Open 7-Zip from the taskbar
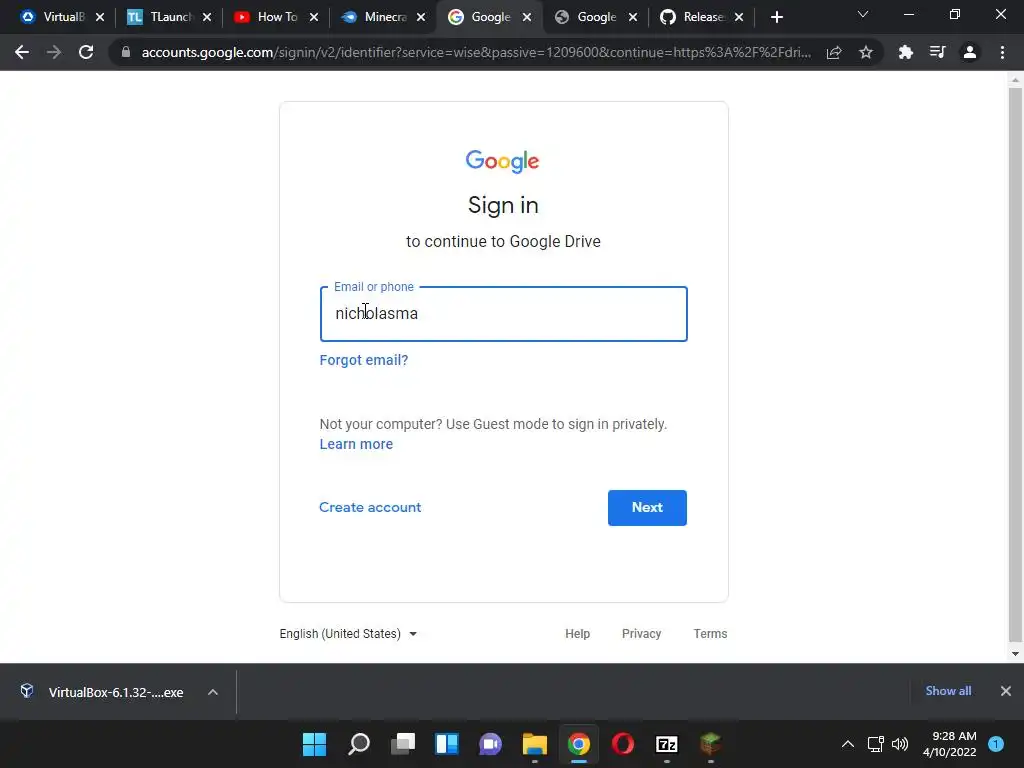 click(x=667, y=744)
